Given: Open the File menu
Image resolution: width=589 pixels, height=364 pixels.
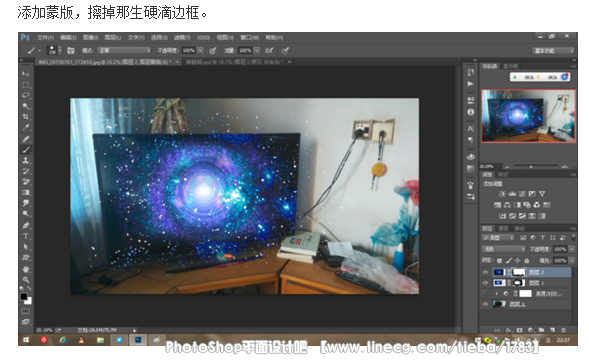Looking at the screenshot, I should 45,38.
